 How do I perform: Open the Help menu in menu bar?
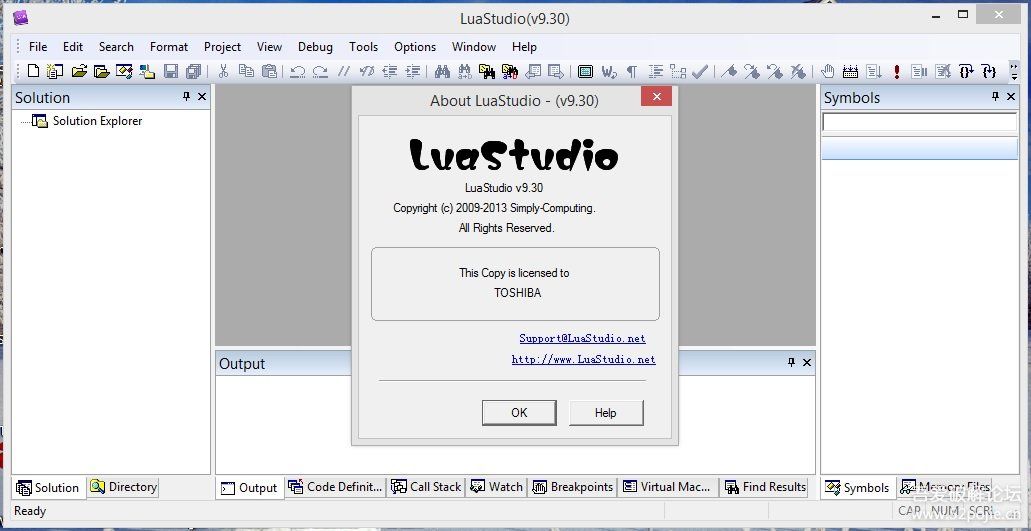pos(524,47)
